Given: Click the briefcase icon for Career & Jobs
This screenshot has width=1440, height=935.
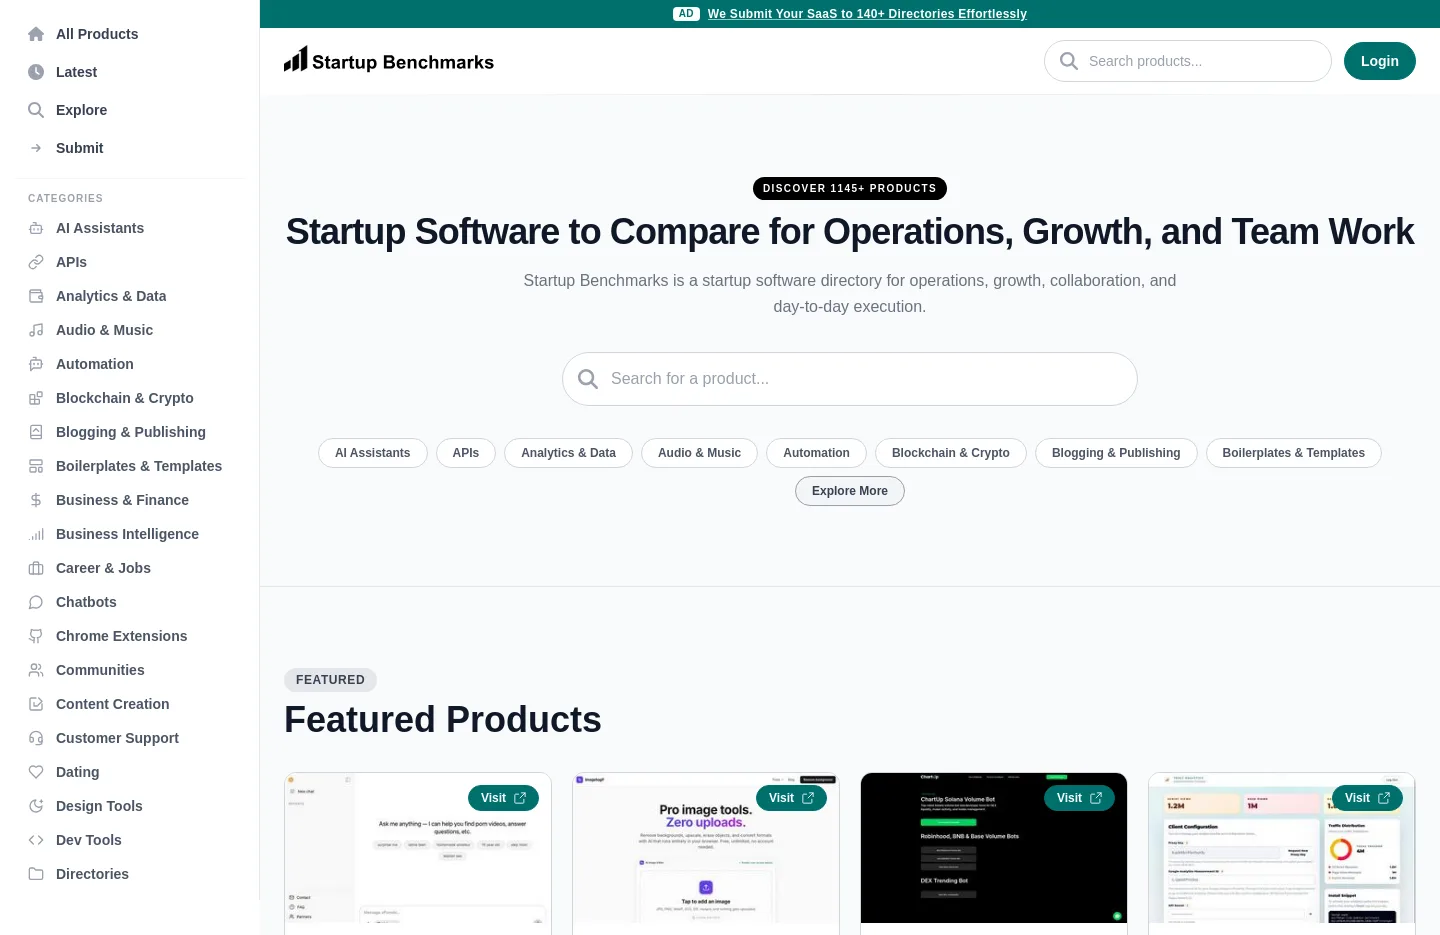Looking at the screenshot, I should (36, 568).
